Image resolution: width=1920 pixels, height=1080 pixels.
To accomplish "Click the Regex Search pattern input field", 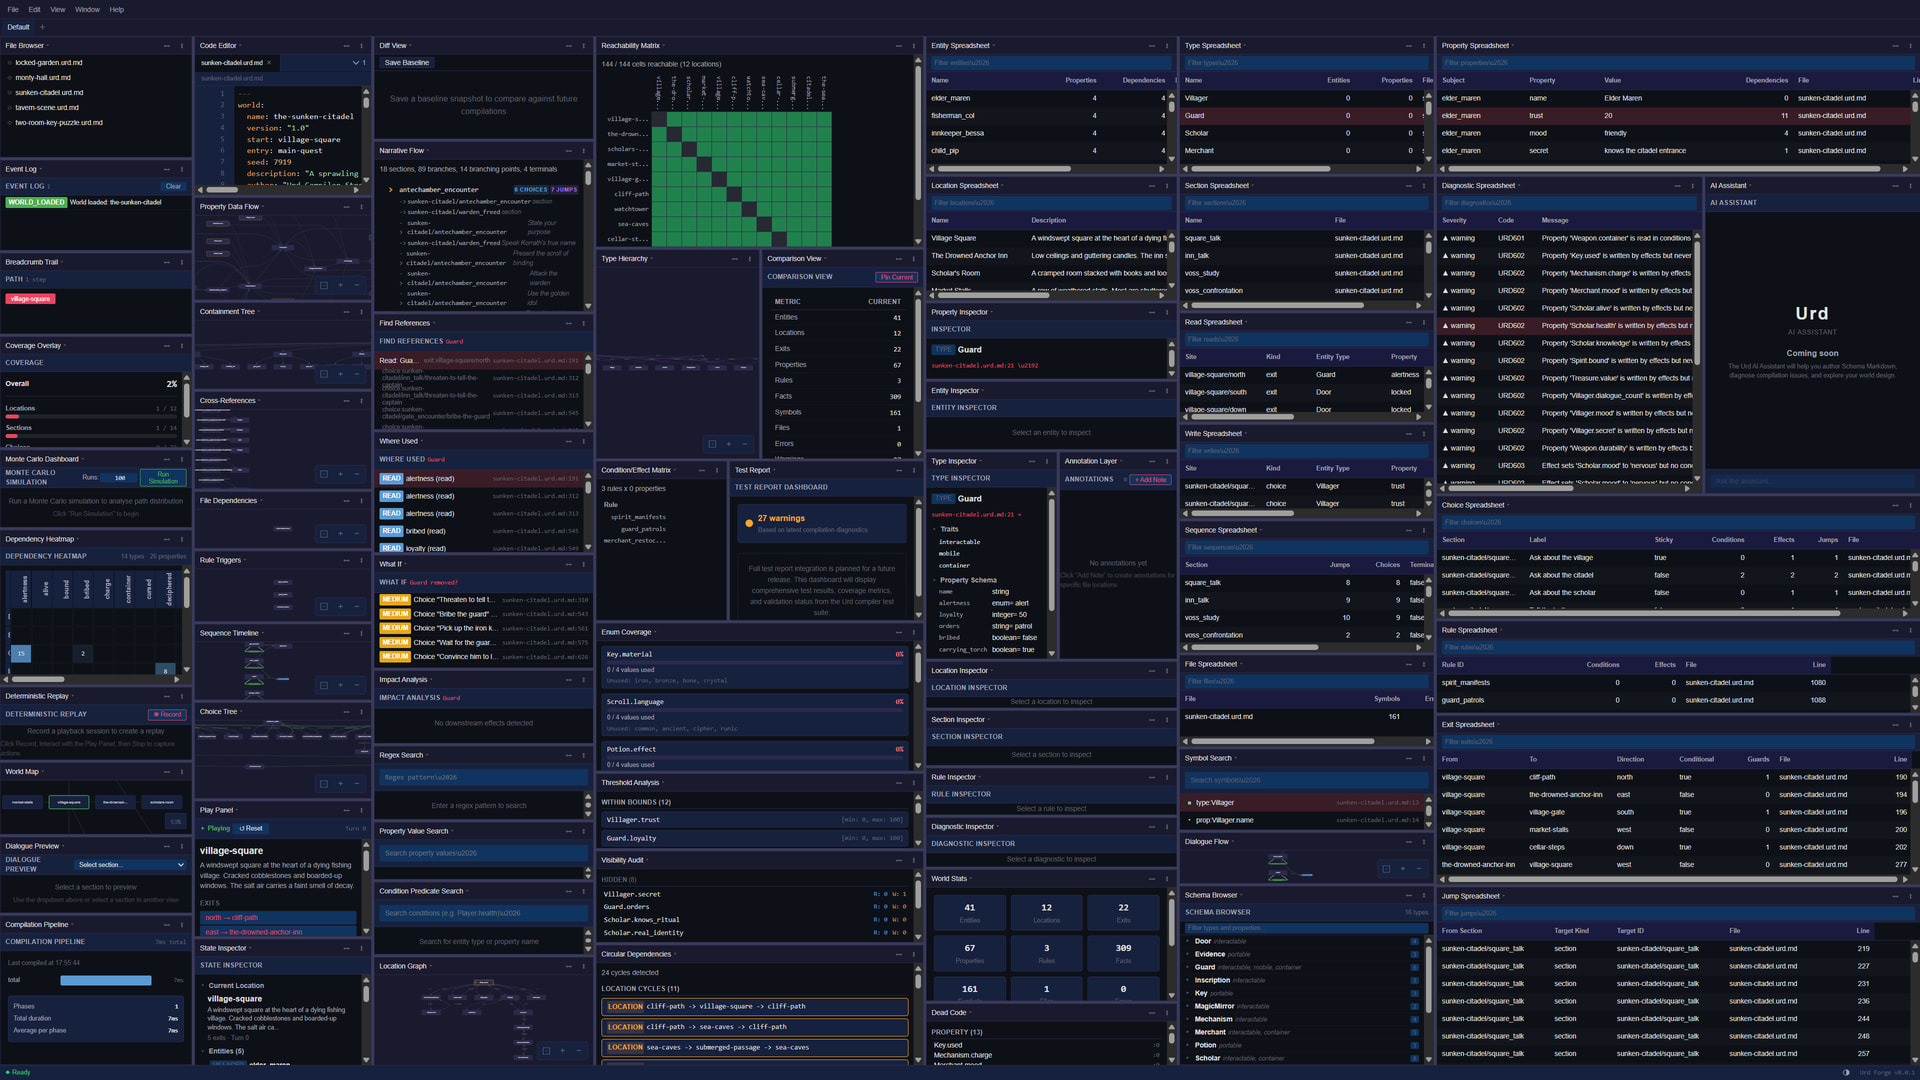I will pyautogui.click(x=484, y=778).
